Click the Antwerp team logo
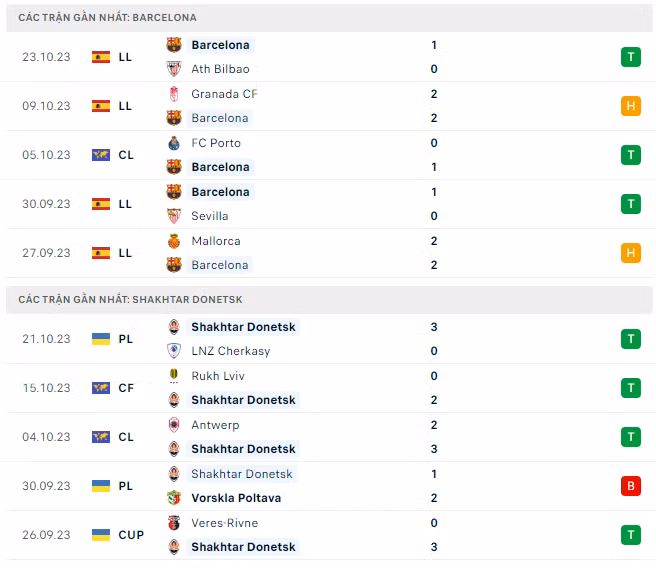The width and height of the screenshot is (656, 568). click(174, 425)
